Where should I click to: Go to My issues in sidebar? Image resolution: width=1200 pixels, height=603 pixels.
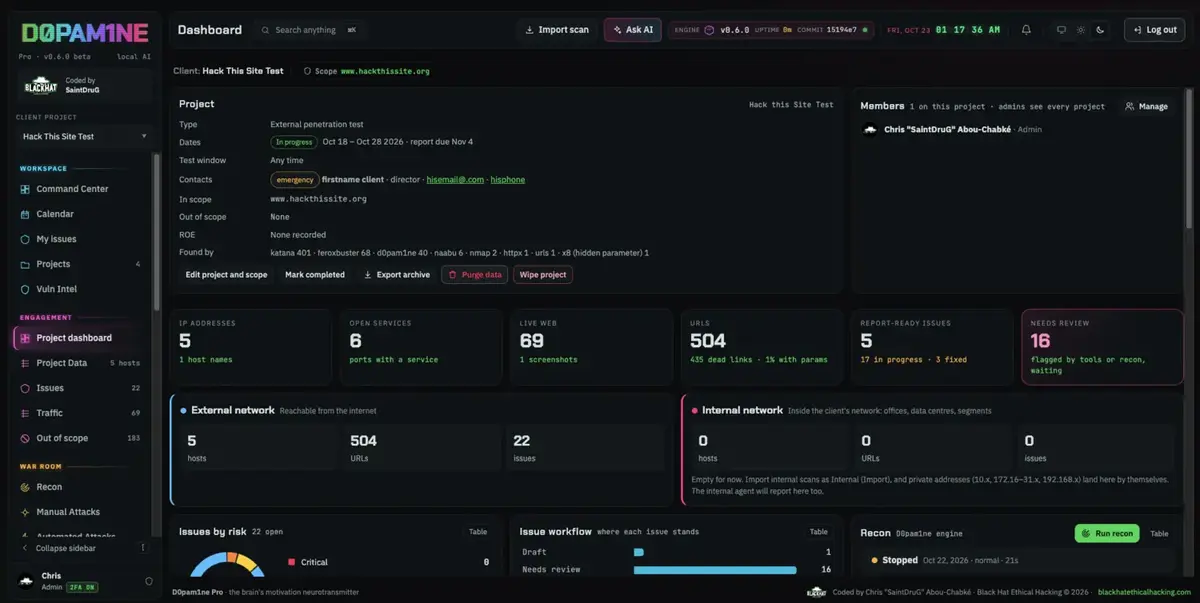[x=80, y=239]
